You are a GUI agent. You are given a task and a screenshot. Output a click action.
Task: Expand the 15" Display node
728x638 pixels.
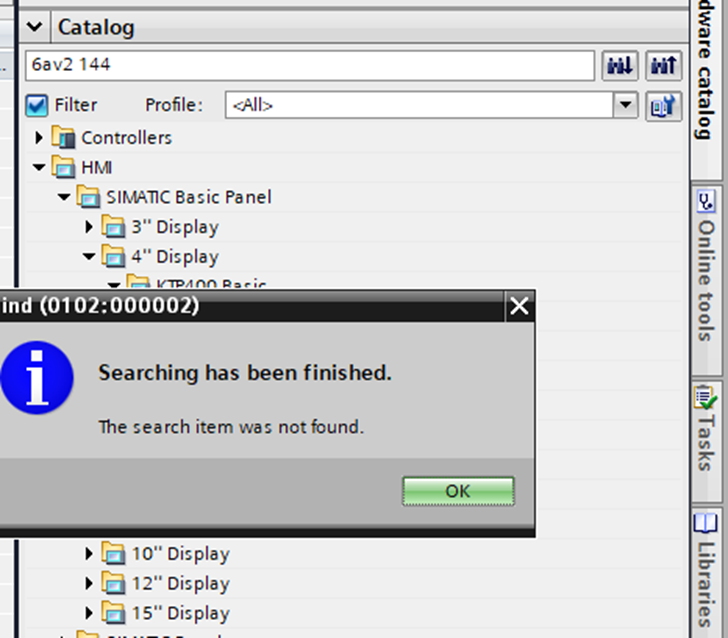[x=89, y=613]
